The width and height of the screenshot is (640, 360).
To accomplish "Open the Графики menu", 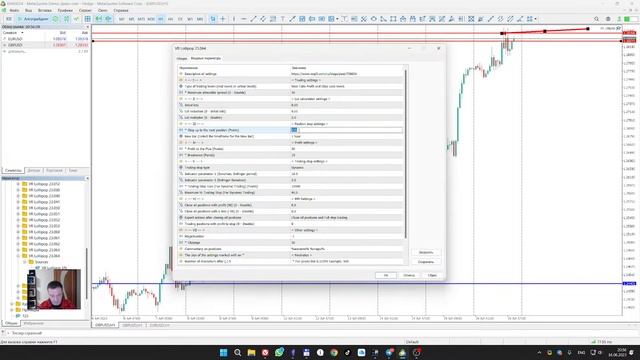I will [x=65, y=10].
